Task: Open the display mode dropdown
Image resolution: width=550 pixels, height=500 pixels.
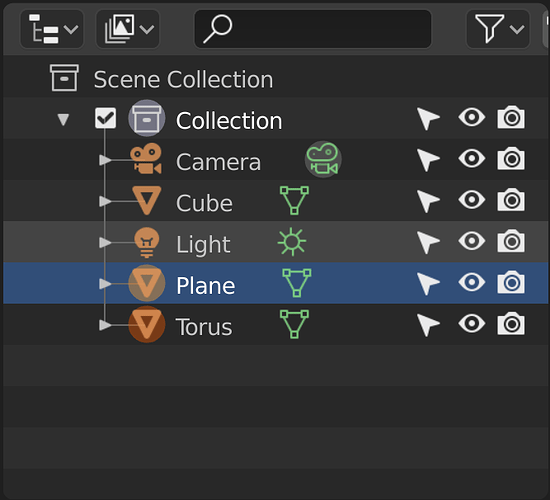Action: tap(128, 29)
